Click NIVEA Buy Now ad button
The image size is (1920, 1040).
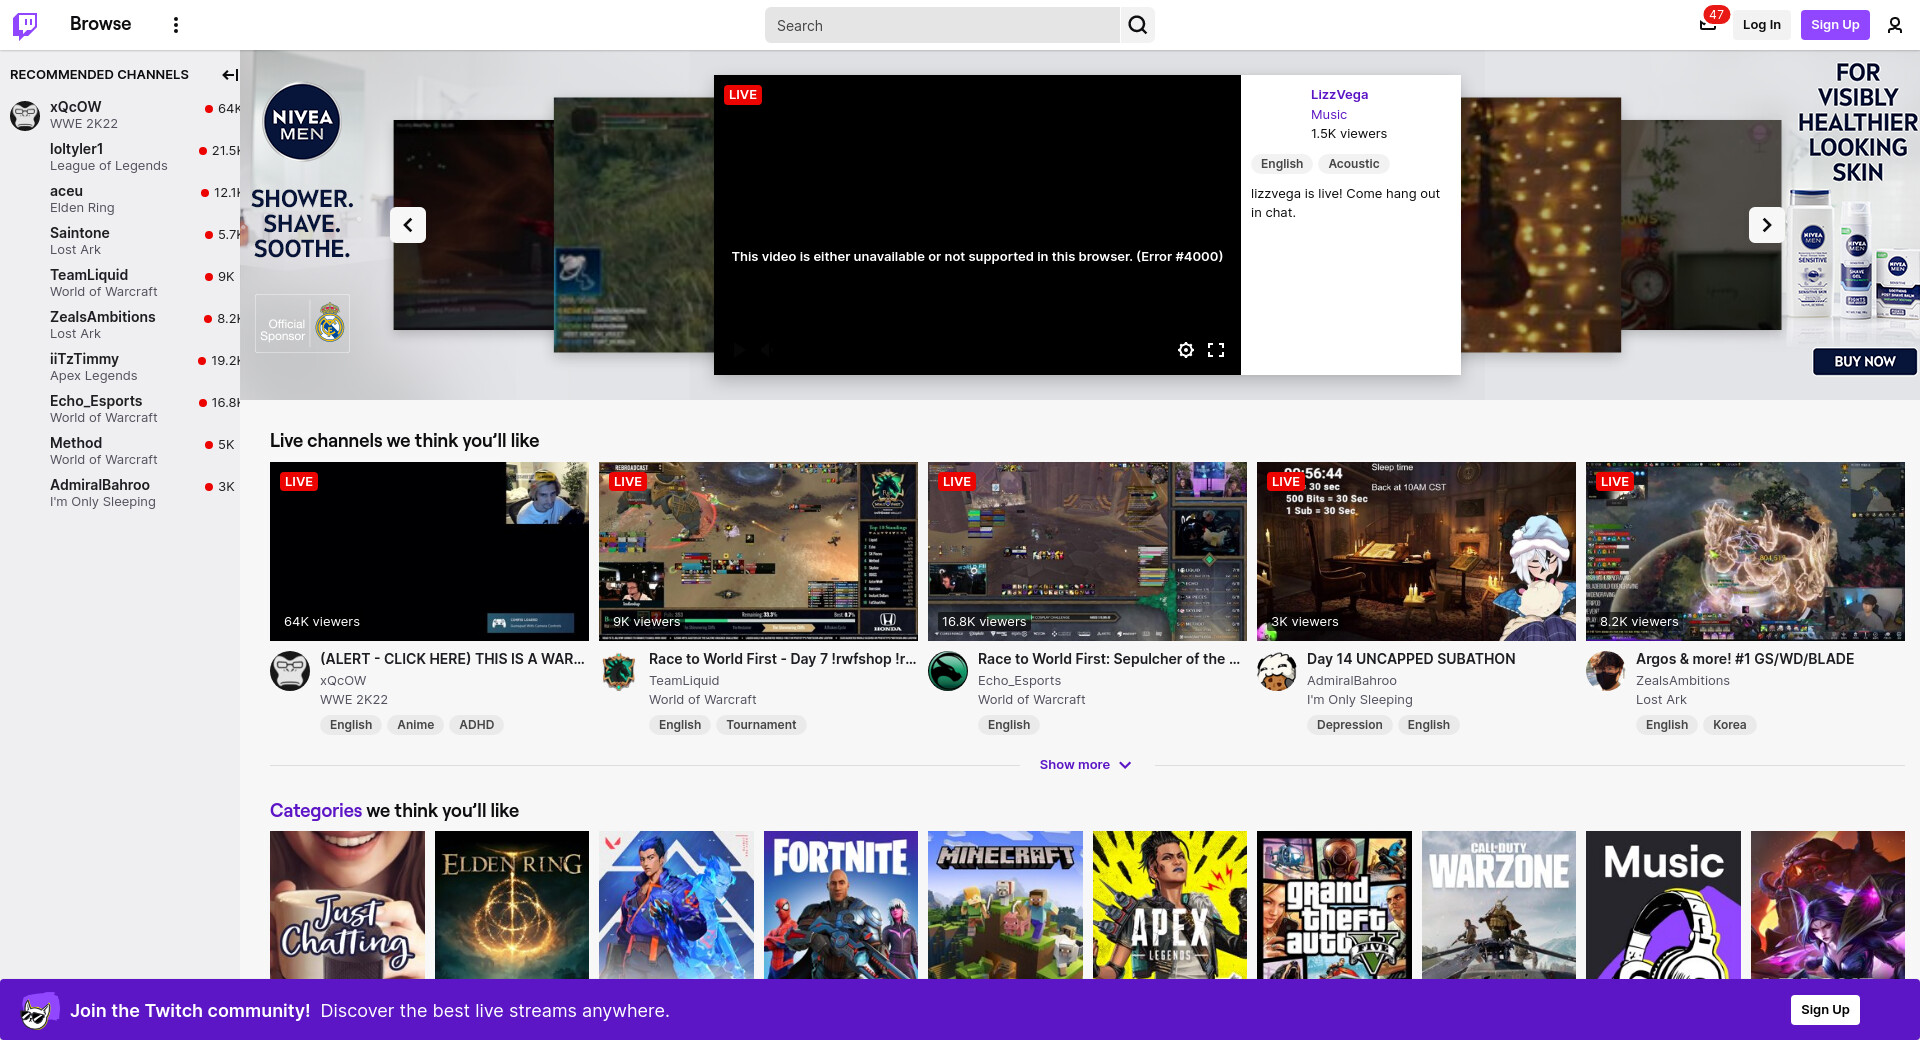(x=1864, y=361)
